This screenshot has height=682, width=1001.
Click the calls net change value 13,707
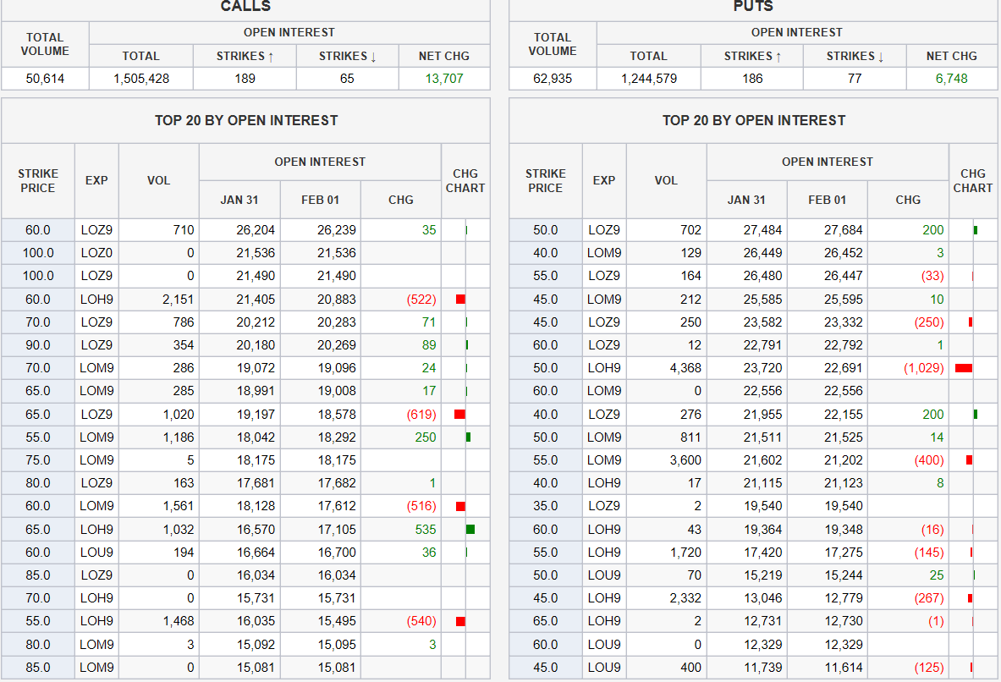pos(444,78)
